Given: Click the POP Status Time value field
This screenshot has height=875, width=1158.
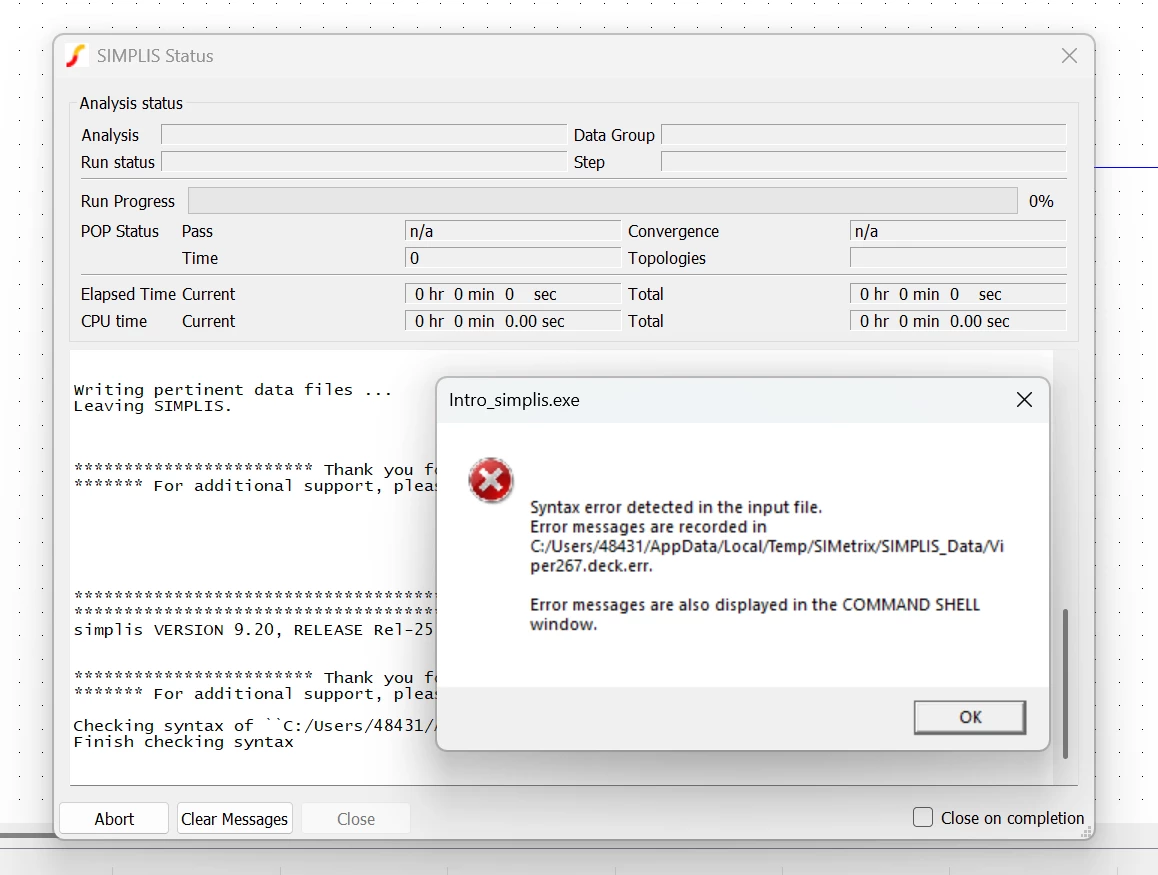Looking at the screenshot, I should [x=513, y=258].
